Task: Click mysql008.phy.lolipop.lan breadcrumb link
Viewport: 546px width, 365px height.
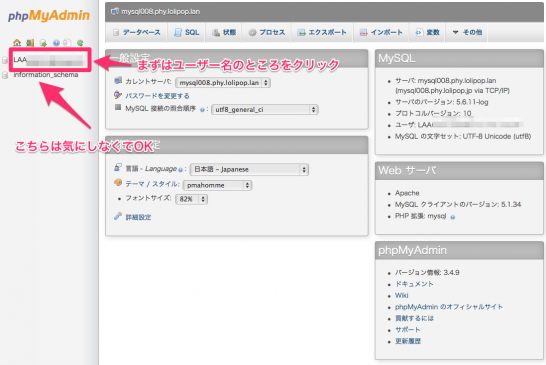Action: pyautogui.click(x=161, y=11)
